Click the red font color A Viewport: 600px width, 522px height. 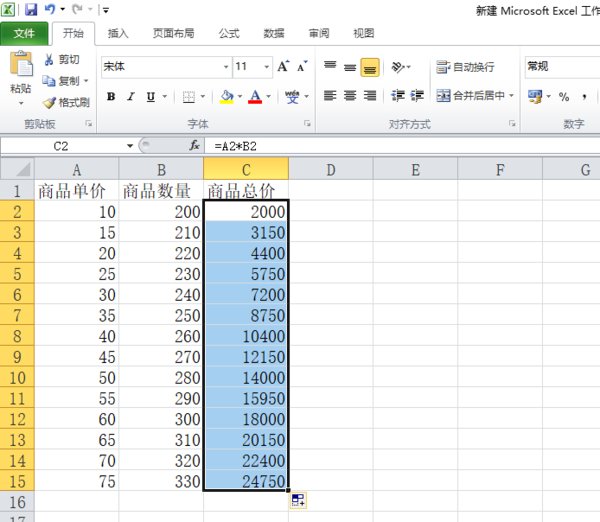(255, 97)
